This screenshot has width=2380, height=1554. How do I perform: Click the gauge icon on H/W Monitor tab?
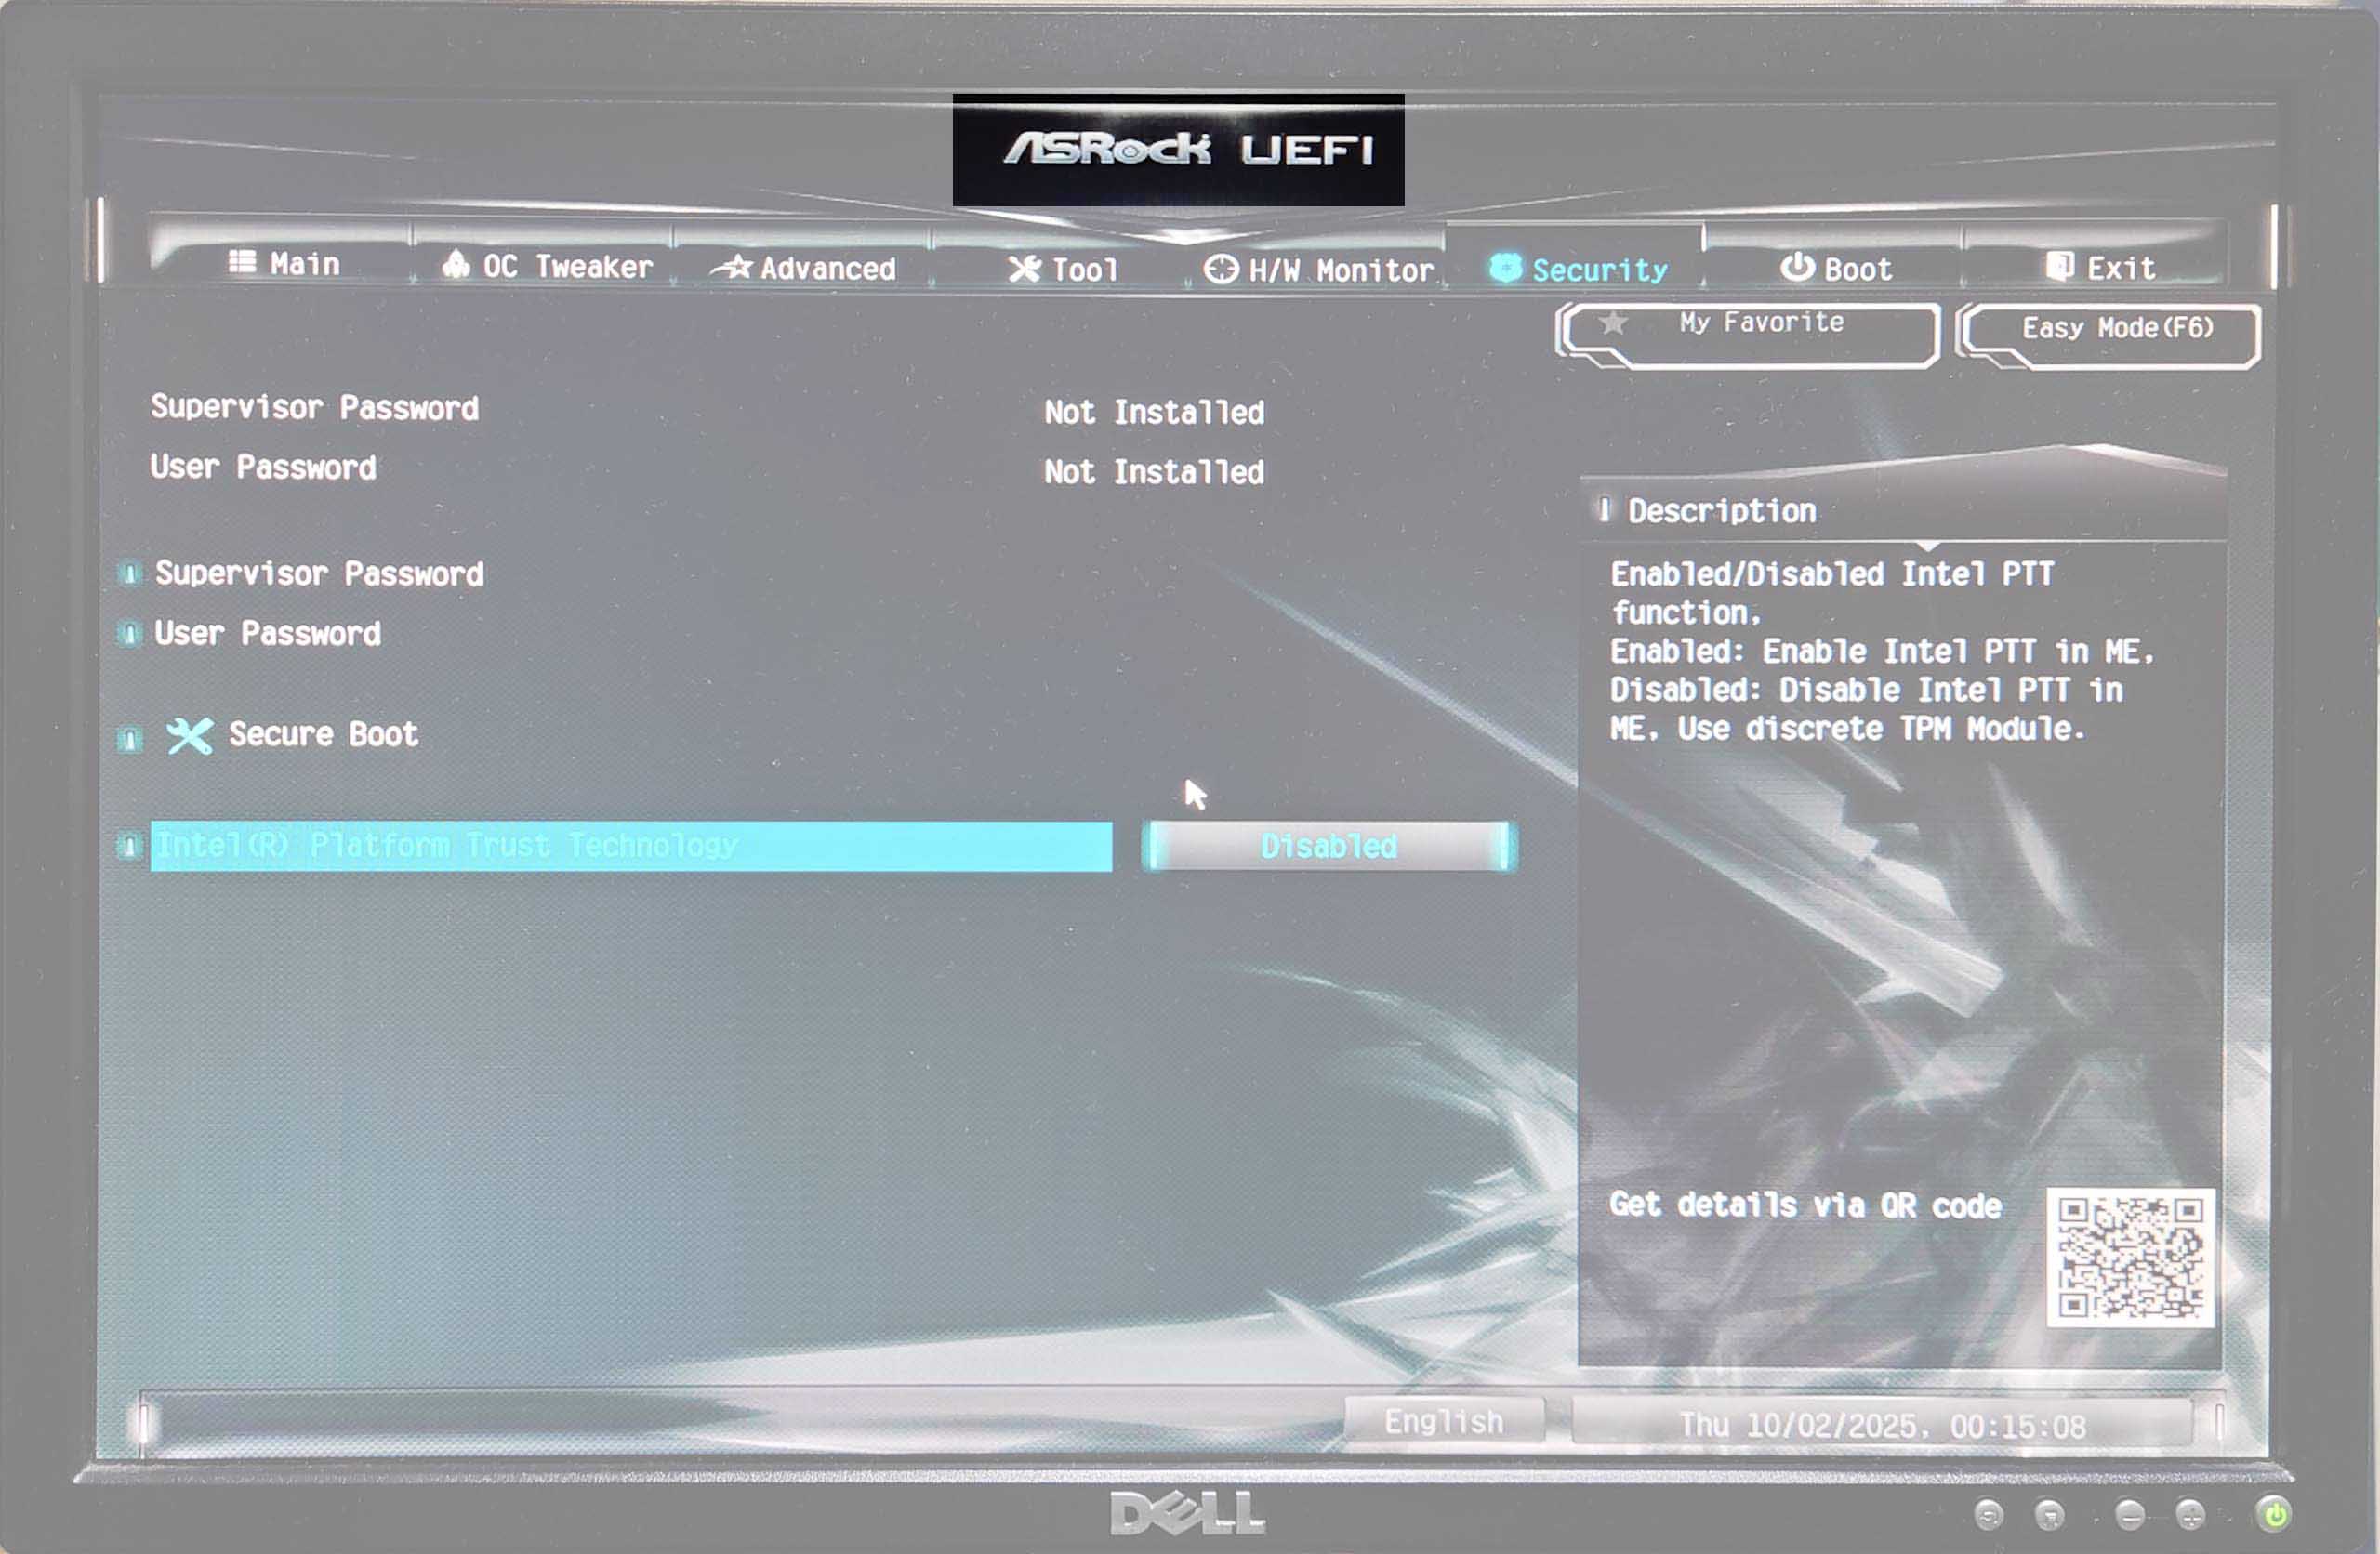(1220, 267)
